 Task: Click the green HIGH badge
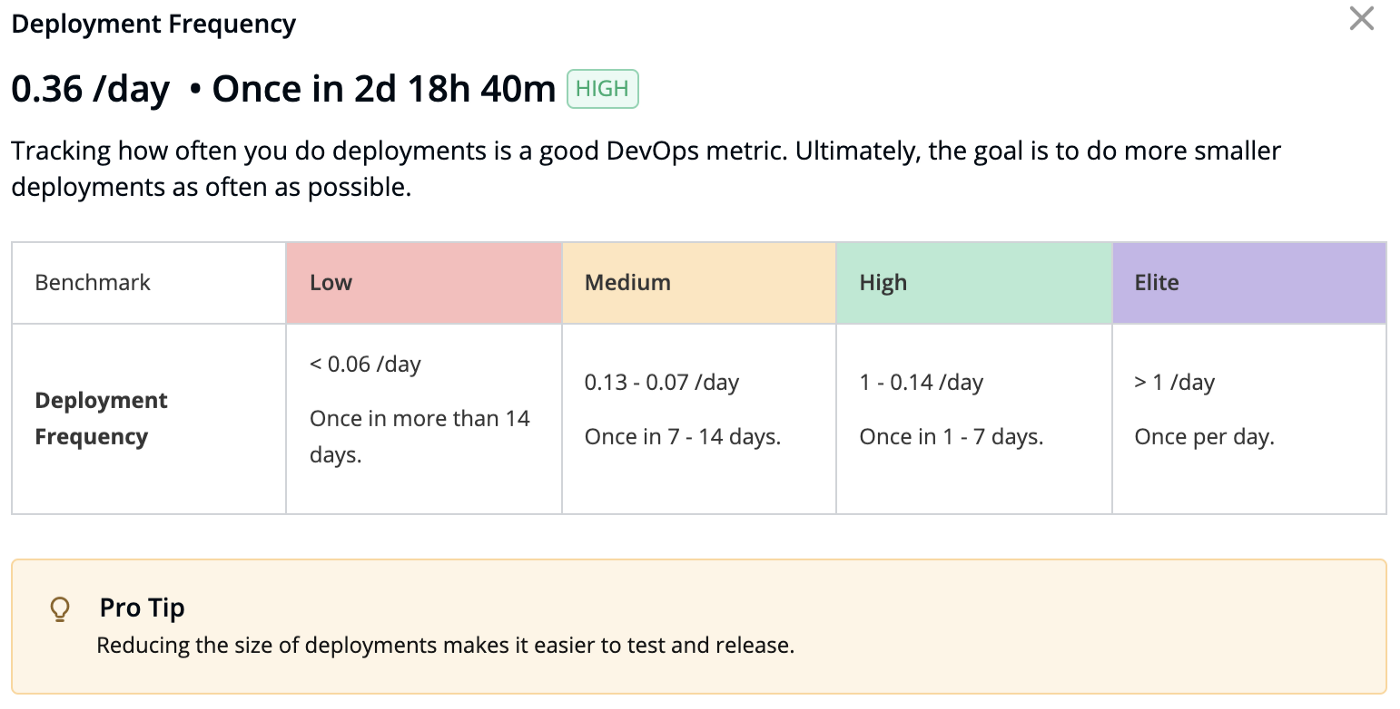[602, 89]
